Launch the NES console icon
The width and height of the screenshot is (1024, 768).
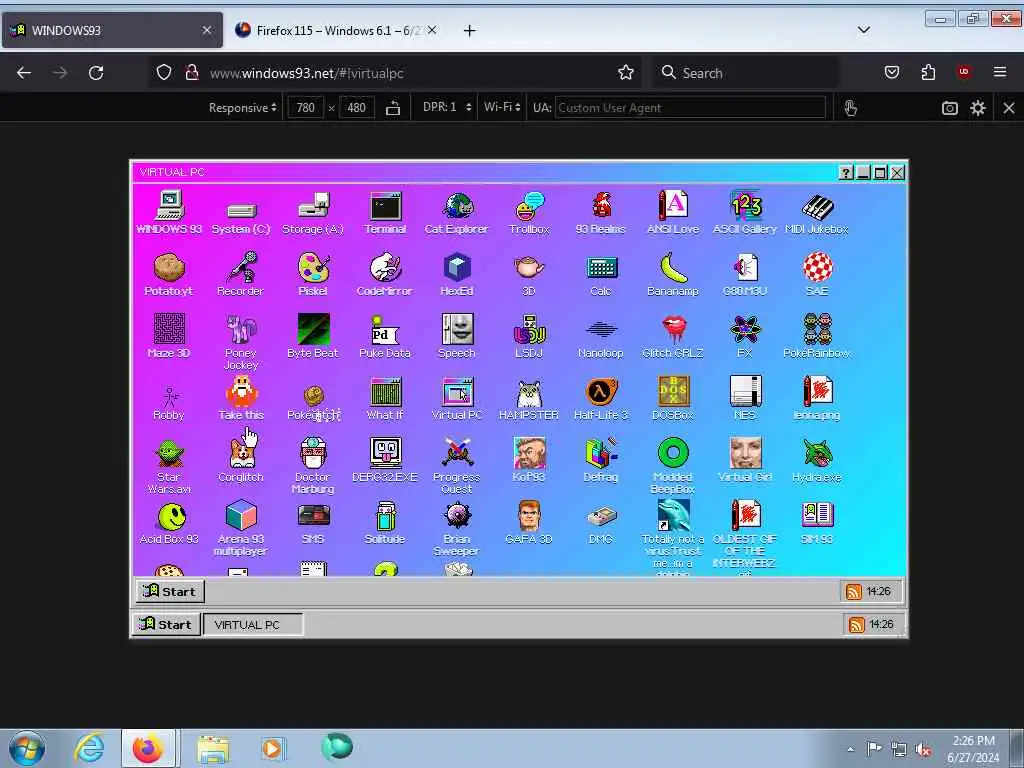[x=745, y=398]
